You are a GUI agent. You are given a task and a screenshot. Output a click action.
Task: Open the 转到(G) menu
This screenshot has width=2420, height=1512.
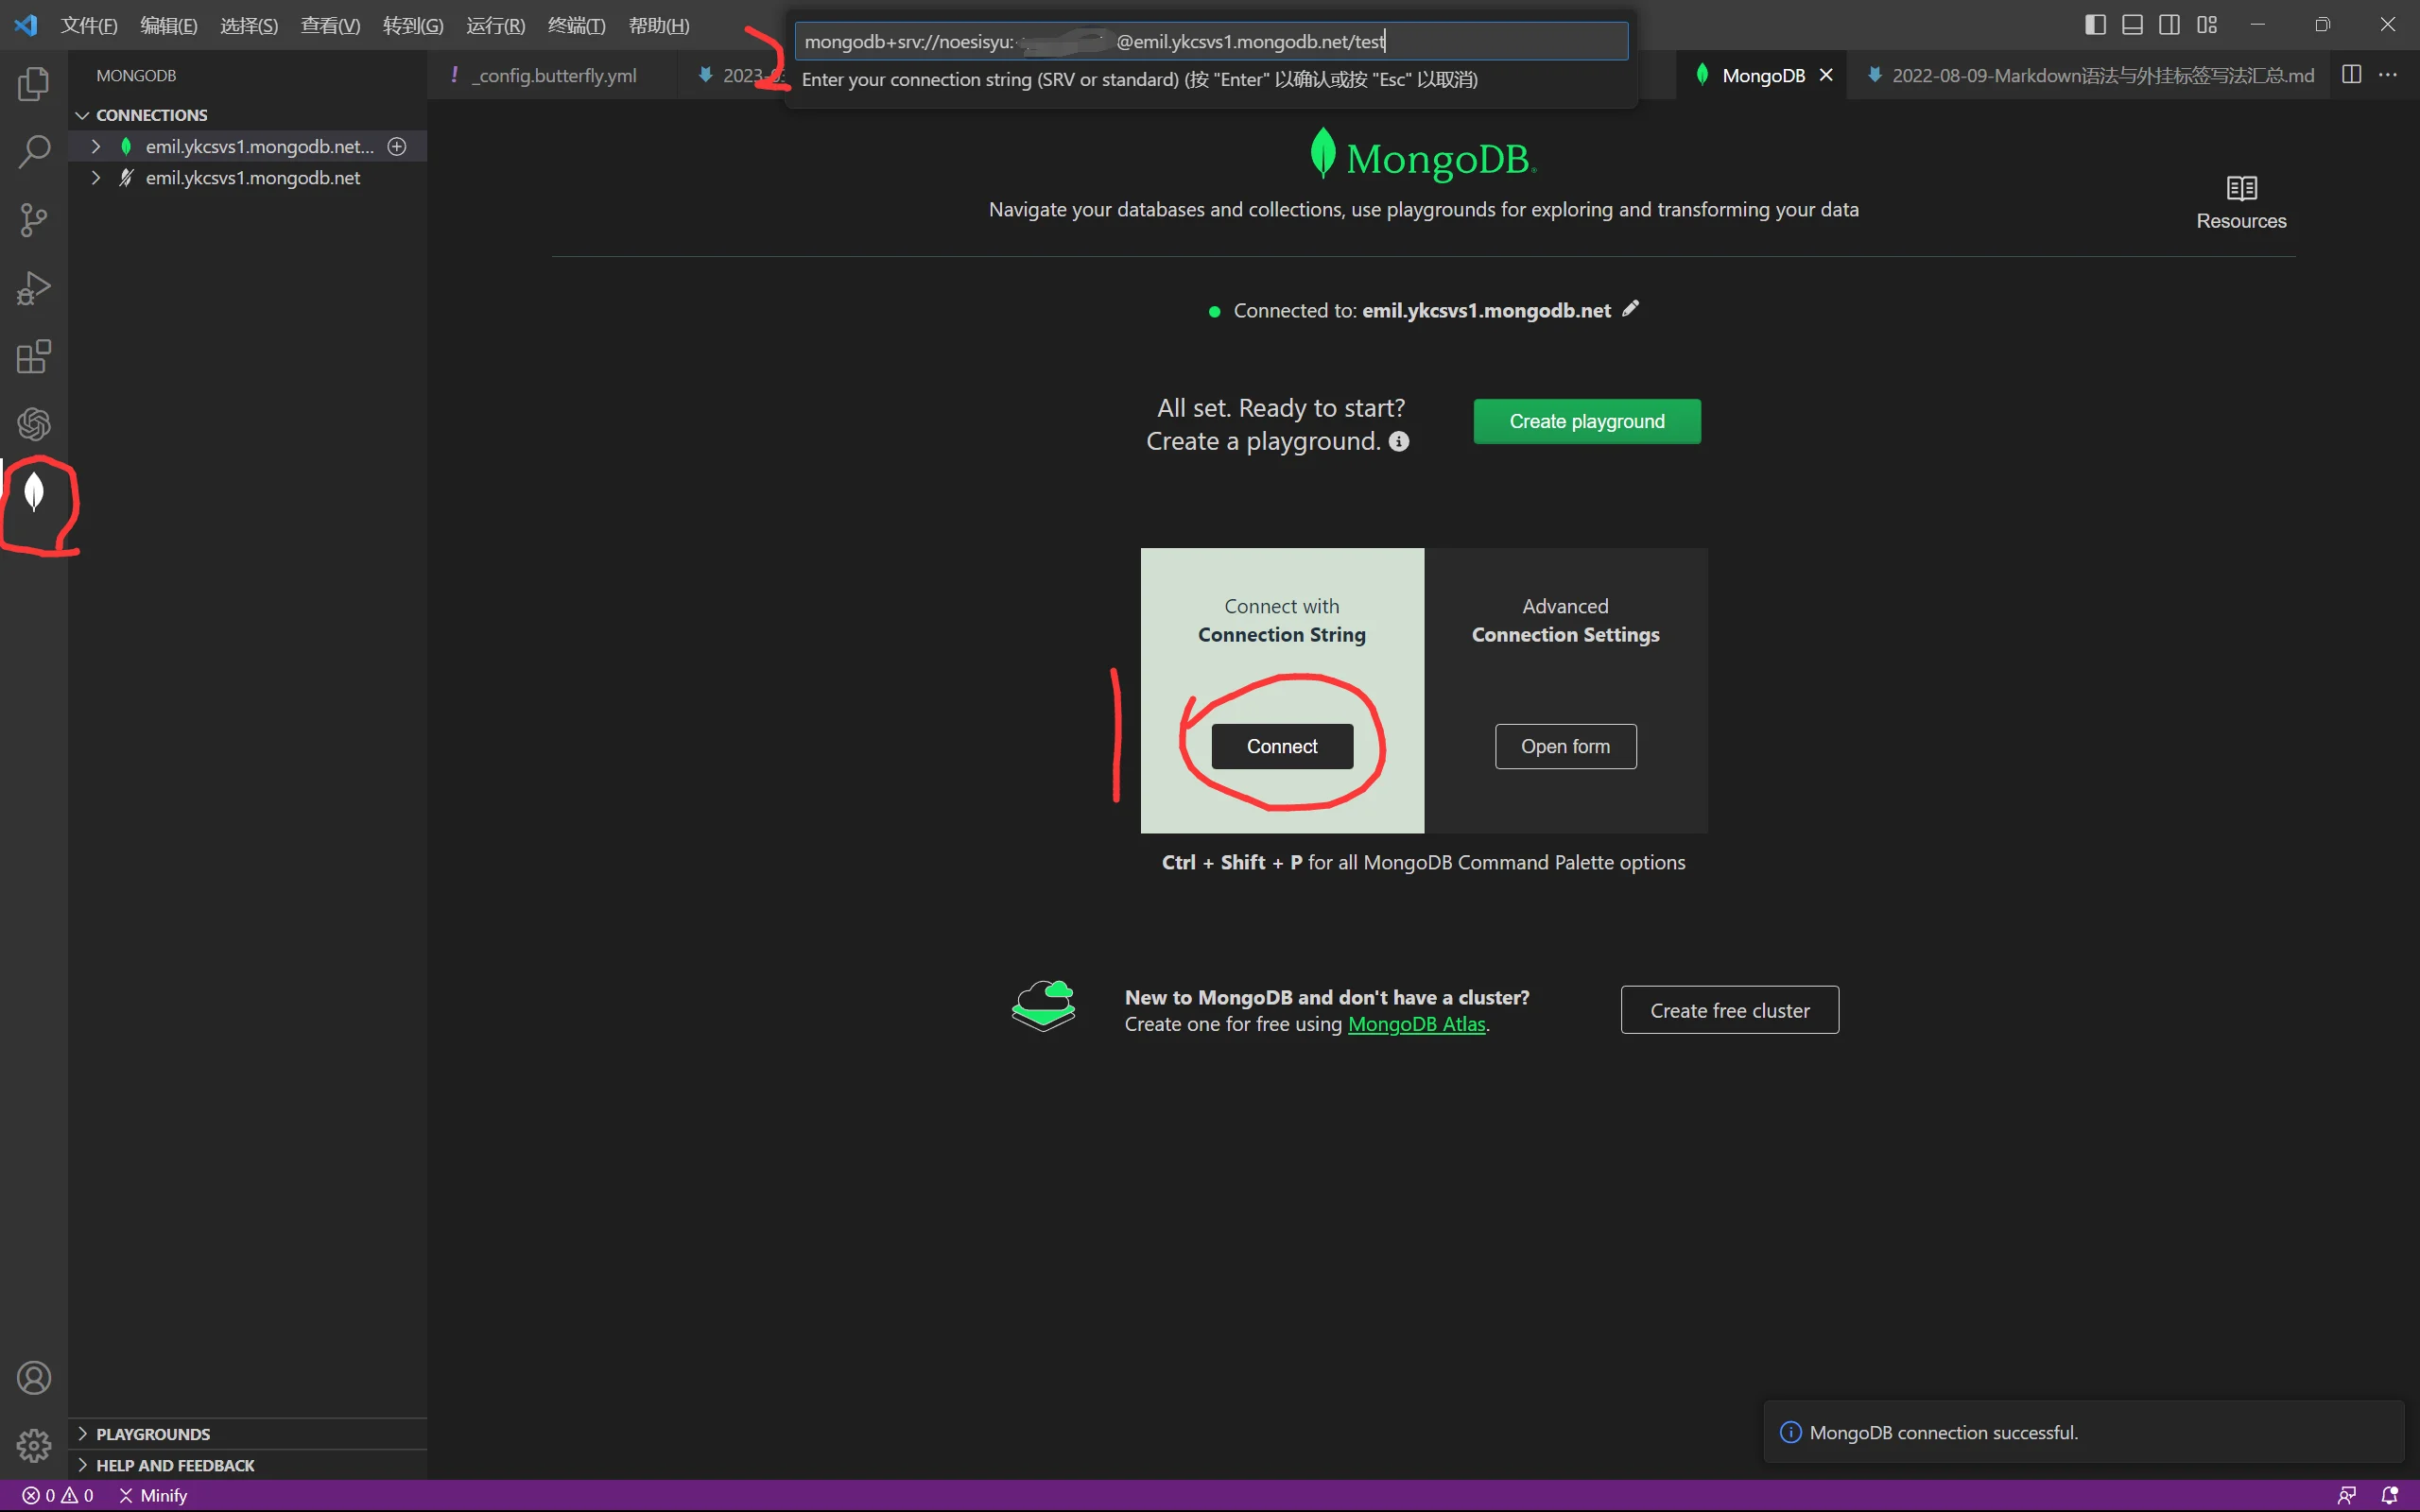[x=413, y=25]
